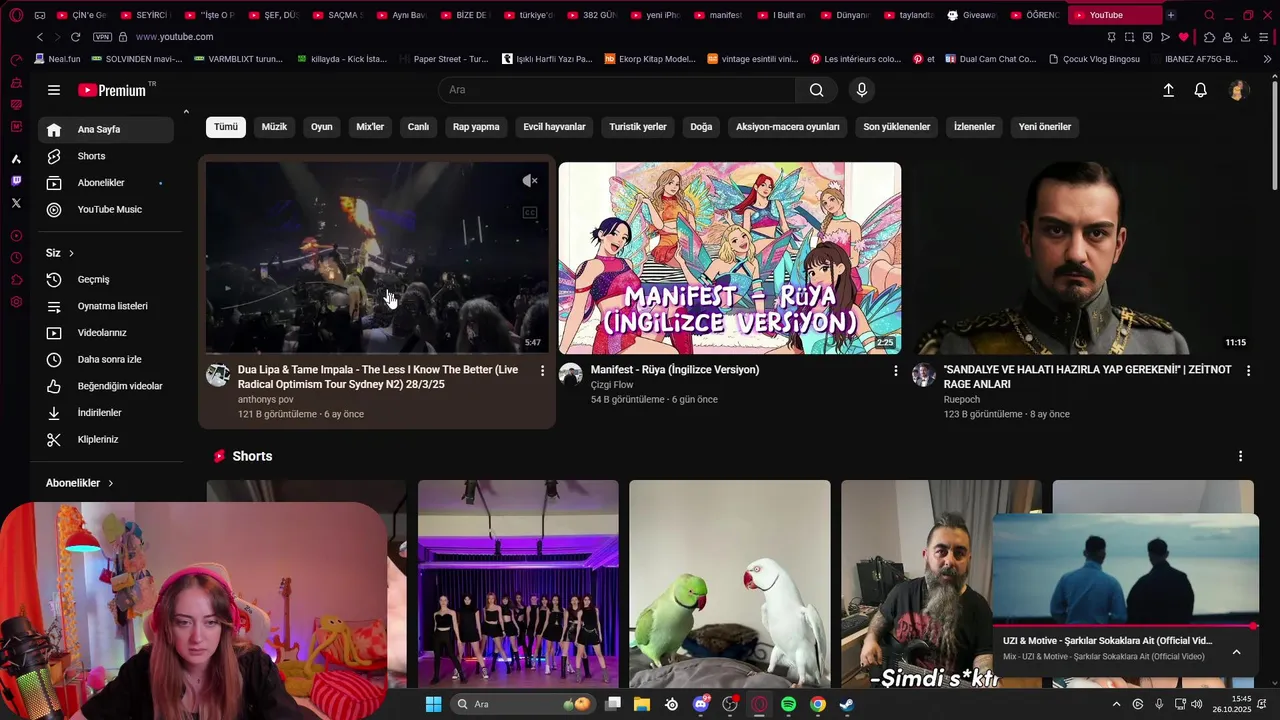Open Beğendiğim videolar
1280x720 pixels.
point(106,386)
